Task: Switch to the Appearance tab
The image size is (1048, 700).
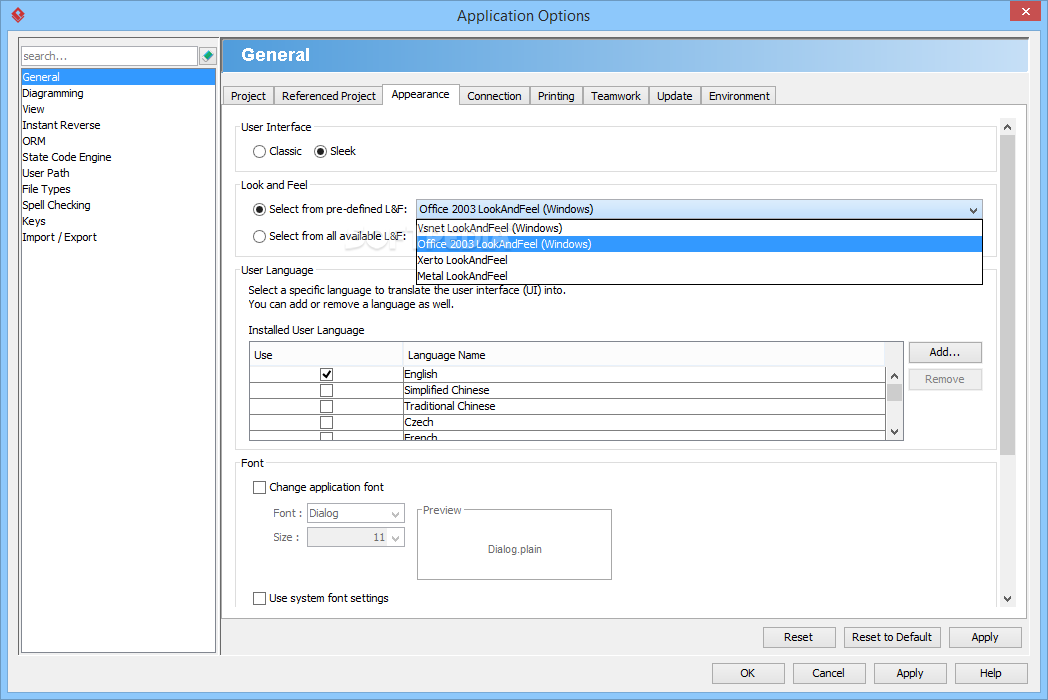Action: [x=420, y=94]
